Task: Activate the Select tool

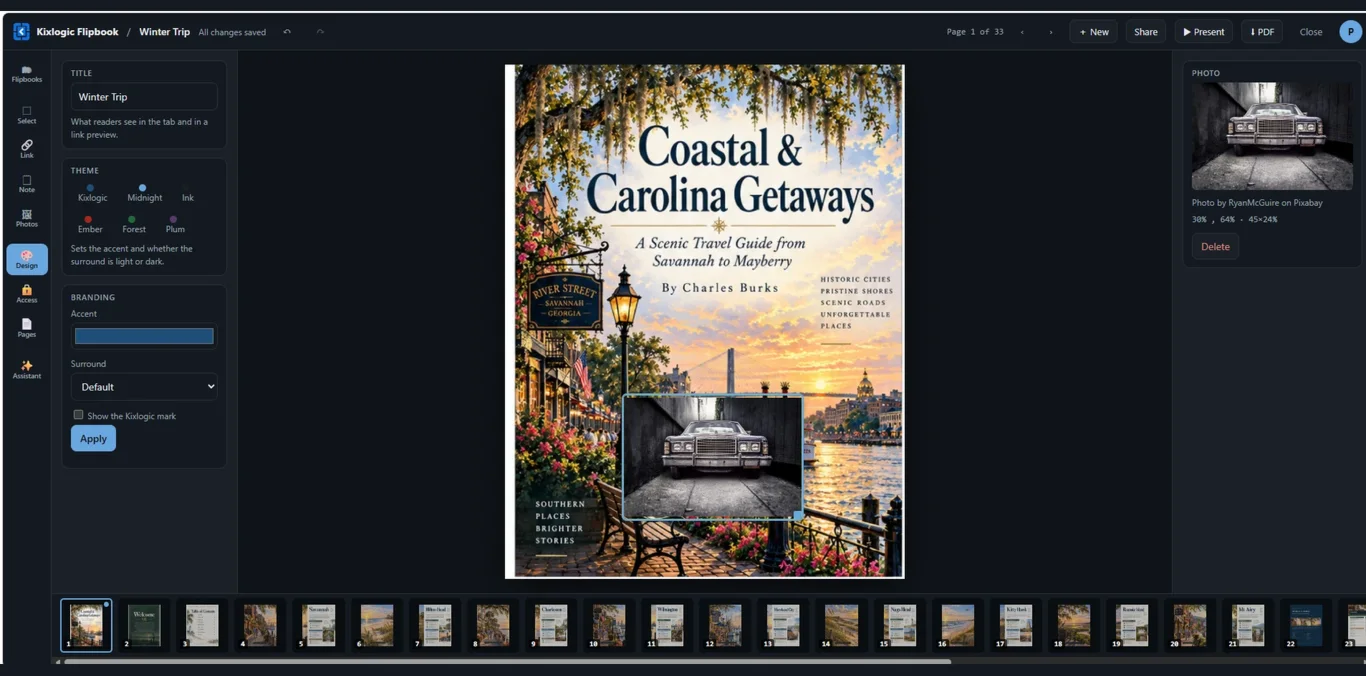Action: click(27, 115)
